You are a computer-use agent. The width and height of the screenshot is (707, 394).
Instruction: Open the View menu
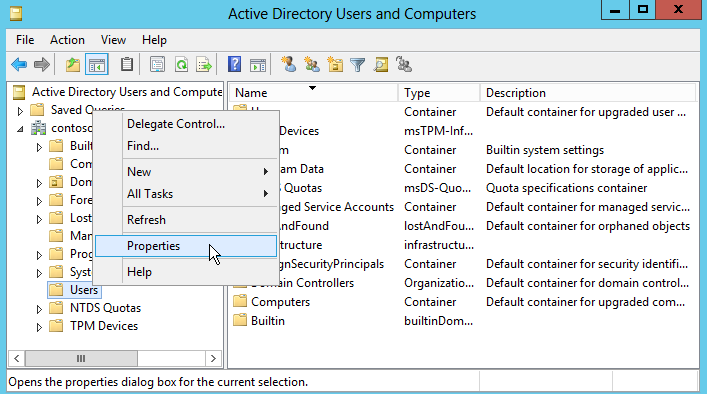coord(113,40)
